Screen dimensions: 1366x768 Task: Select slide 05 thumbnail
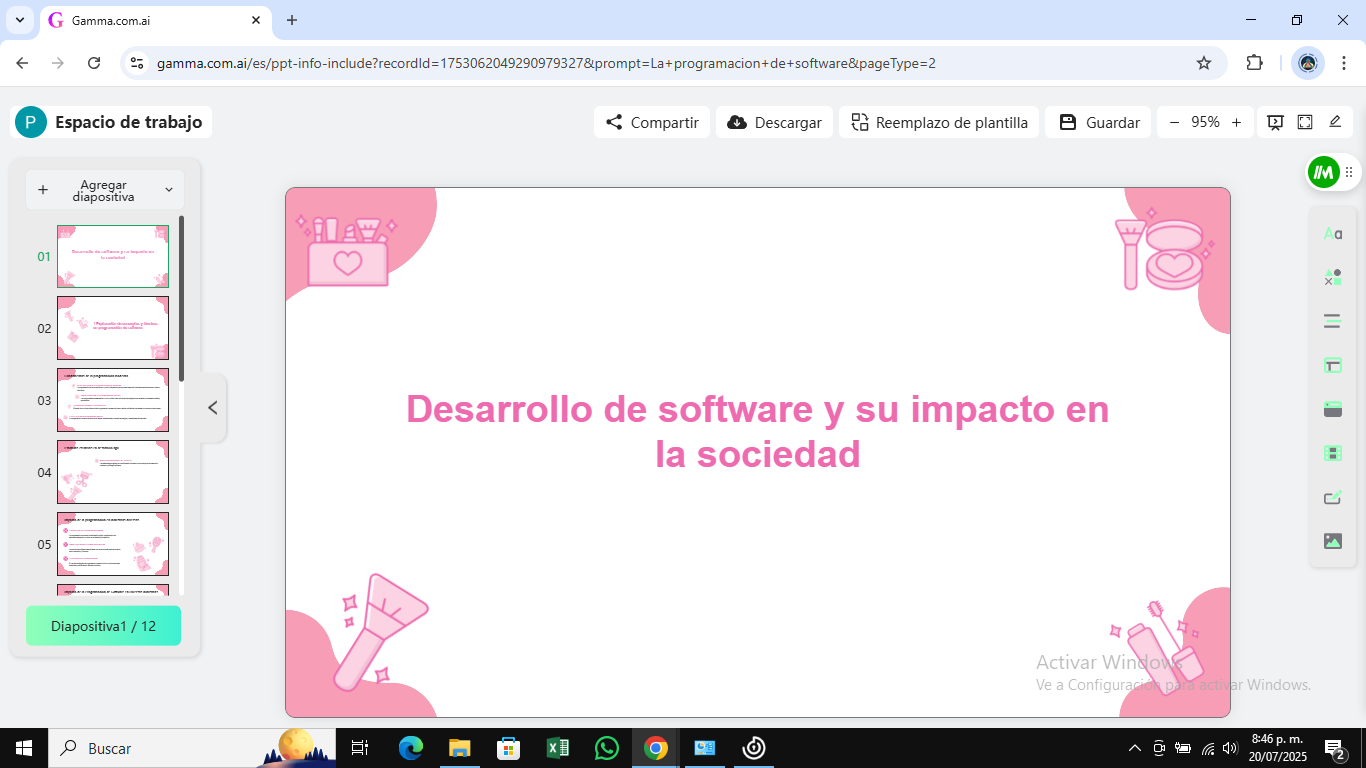click(113, 544)
